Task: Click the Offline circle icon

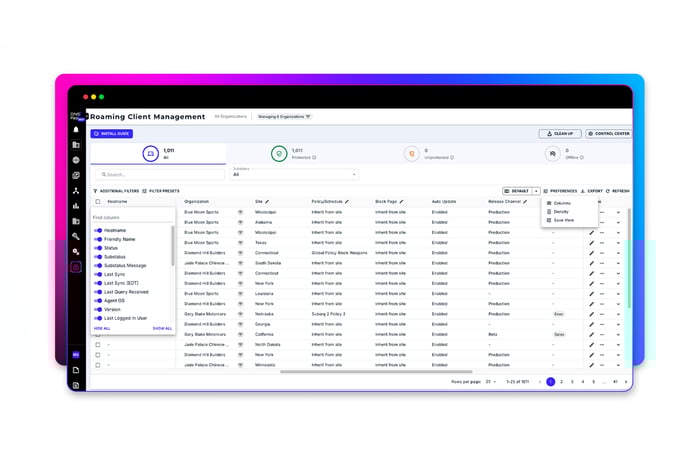Action: click(552, 154)
